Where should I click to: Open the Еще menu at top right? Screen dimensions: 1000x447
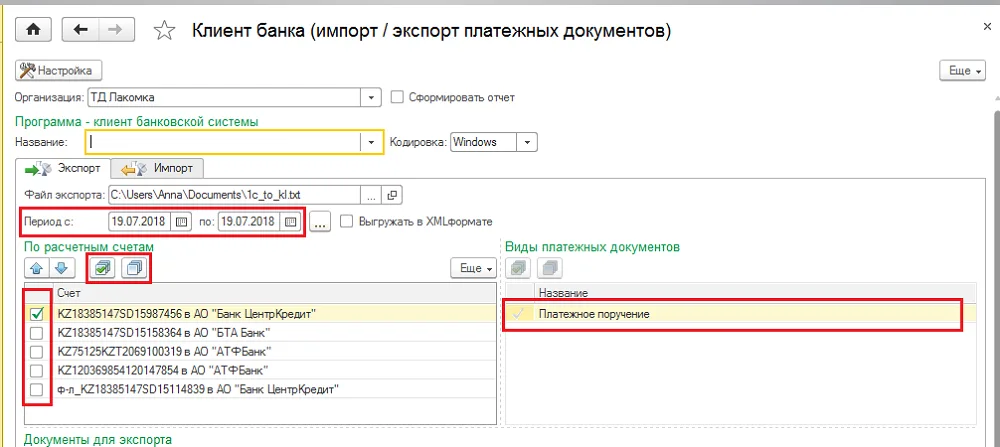click(x=963, y=71)
